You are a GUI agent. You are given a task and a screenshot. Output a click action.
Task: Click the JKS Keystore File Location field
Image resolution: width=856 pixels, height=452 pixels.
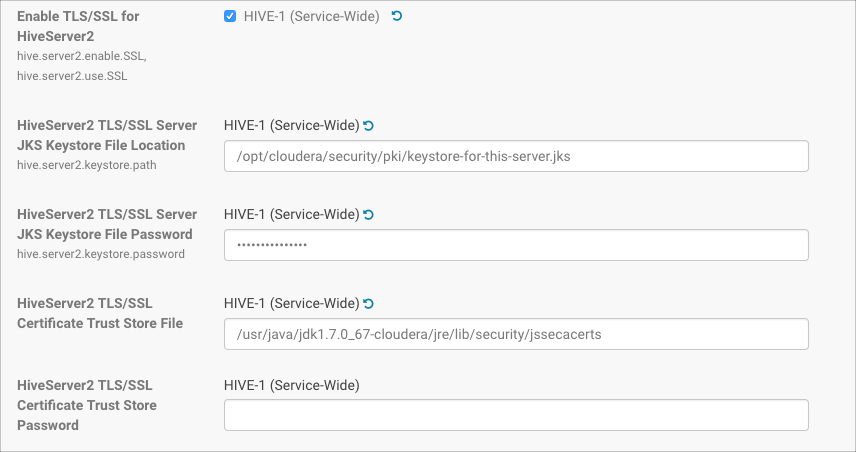click(x=516, y=156)
